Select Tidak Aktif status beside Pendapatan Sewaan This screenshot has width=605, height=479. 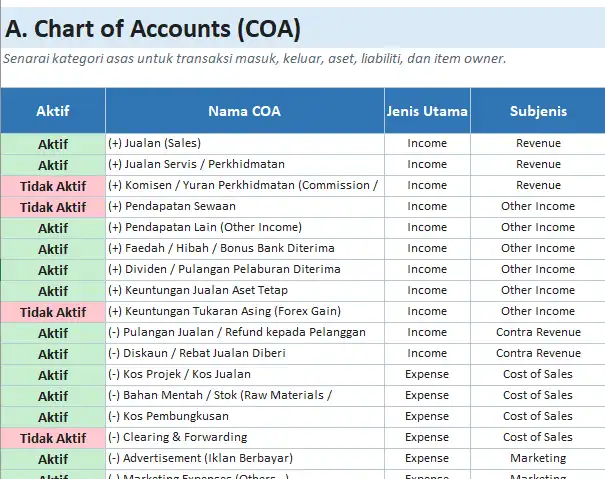click(x=53, y=206)
